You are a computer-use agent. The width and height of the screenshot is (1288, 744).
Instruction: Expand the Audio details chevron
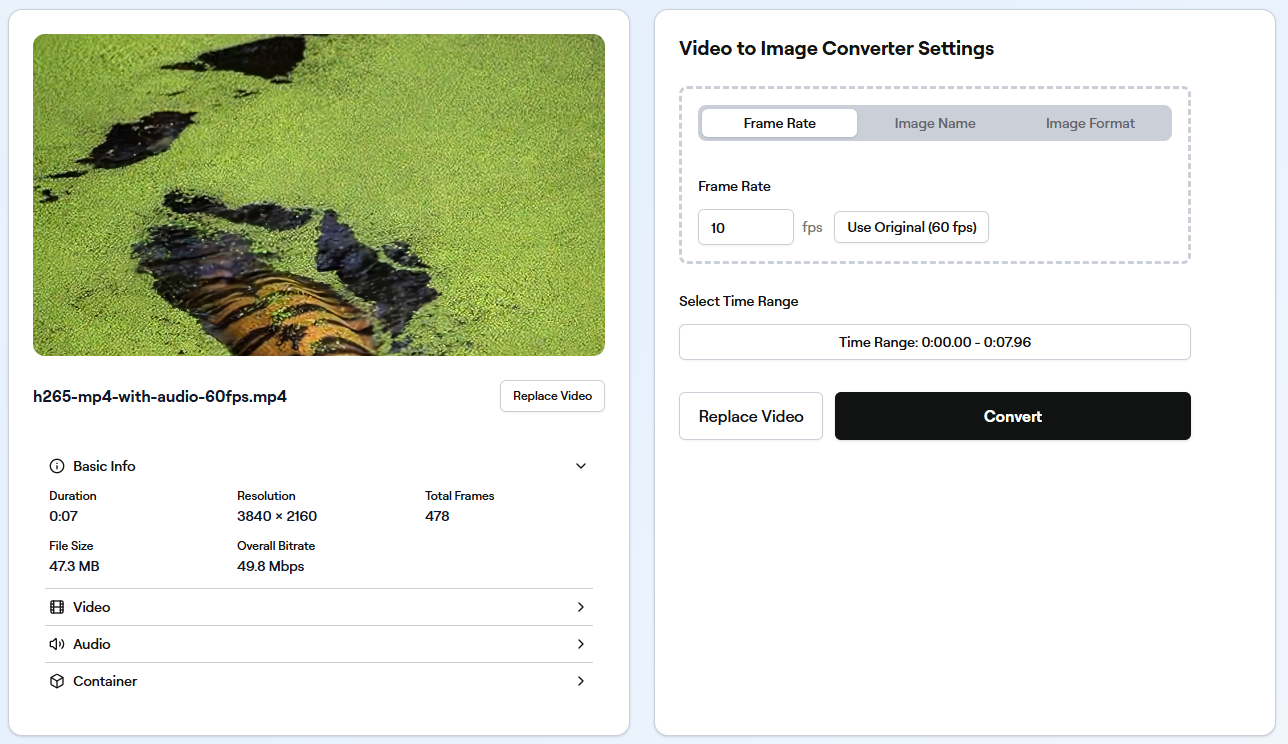click(580, 644)
